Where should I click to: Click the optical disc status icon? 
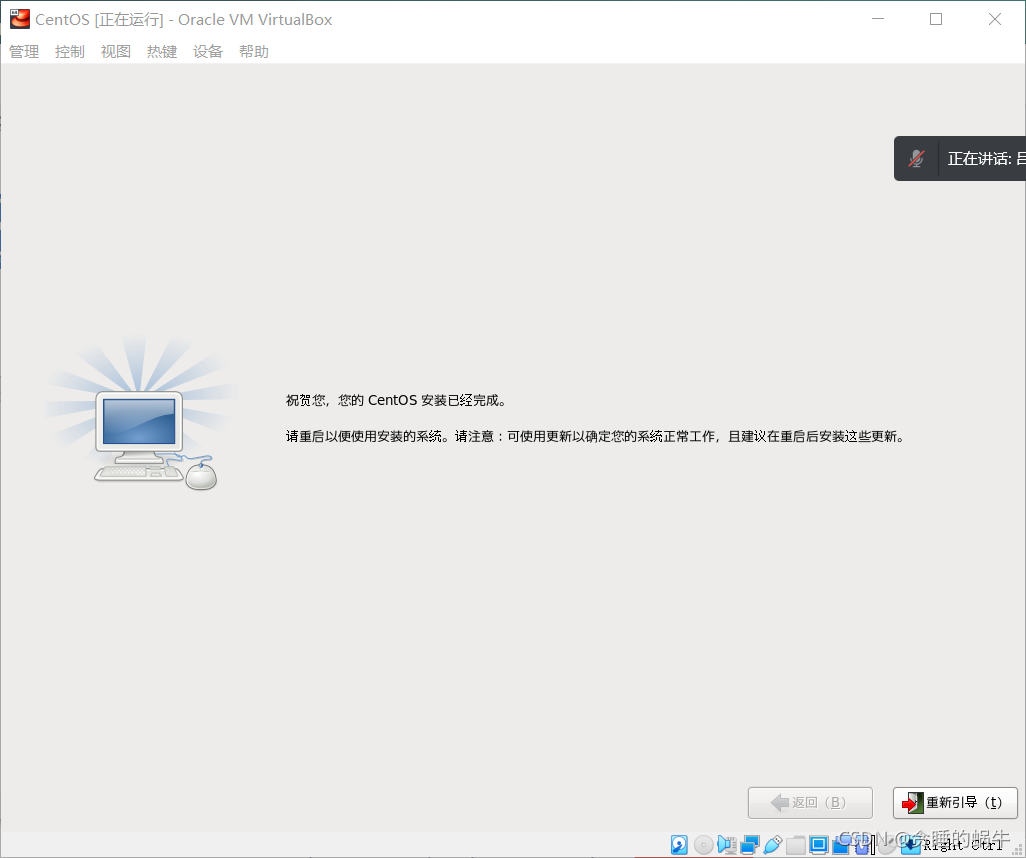point(703,845)
